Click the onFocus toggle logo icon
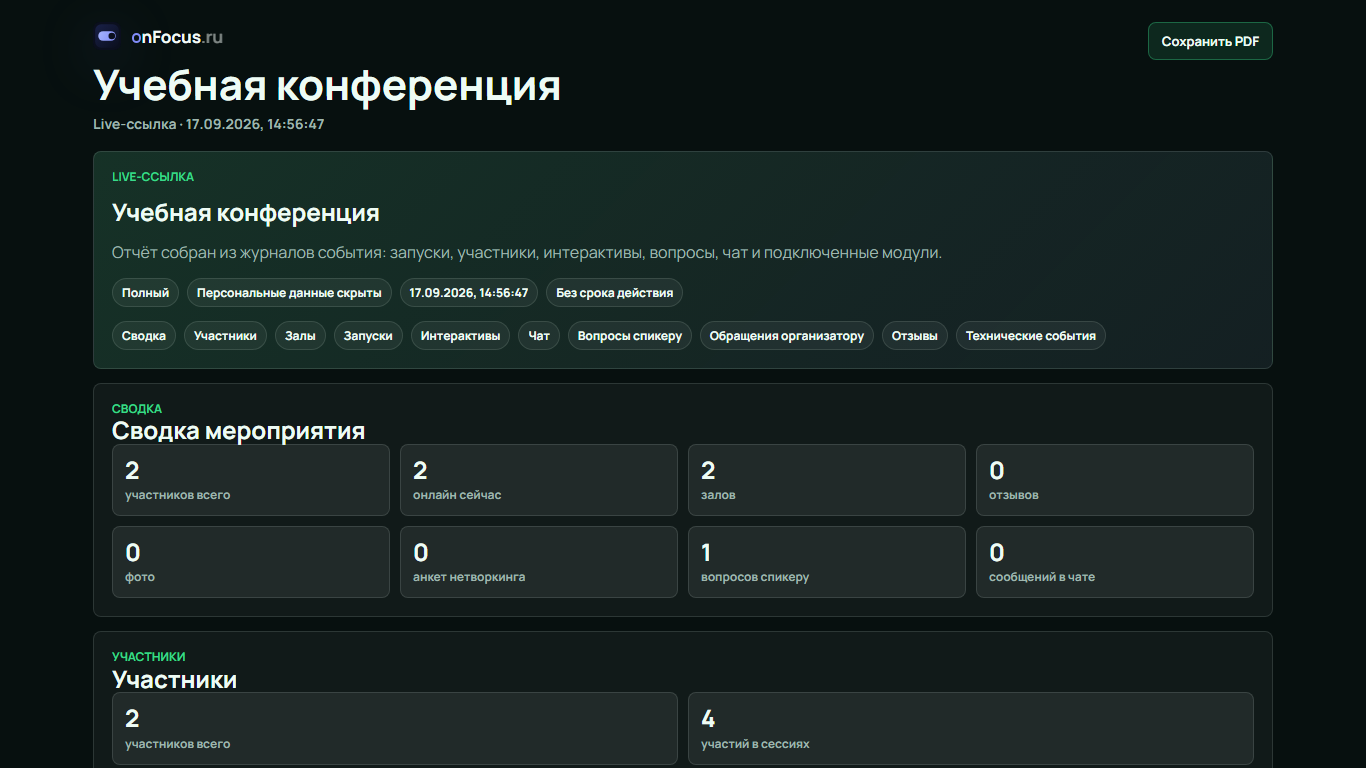Screen dimensions: 1366x768 coord(107,36)
